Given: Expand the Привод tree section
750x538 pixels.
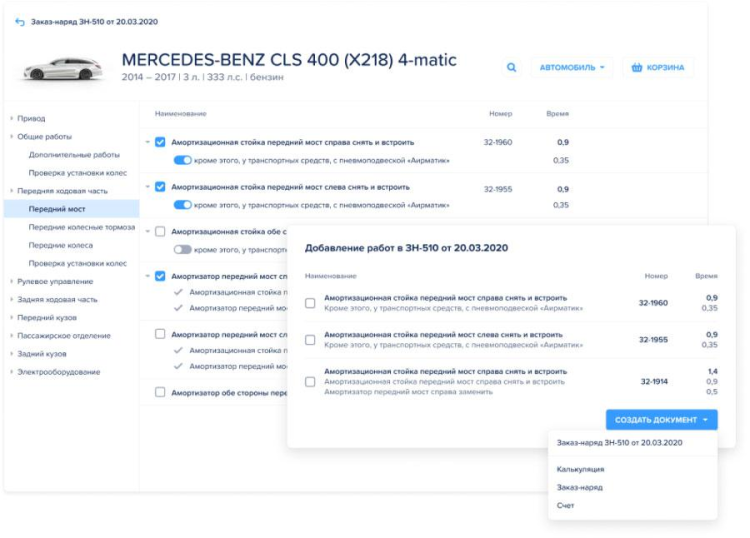Looking at the screenshot, I should coord(12,119).
